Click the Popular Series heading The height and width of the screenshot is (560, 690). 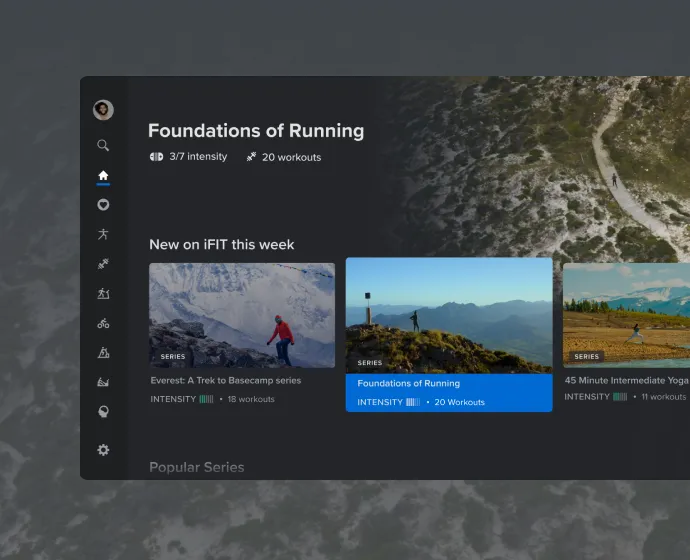click(x=197, y=467)
